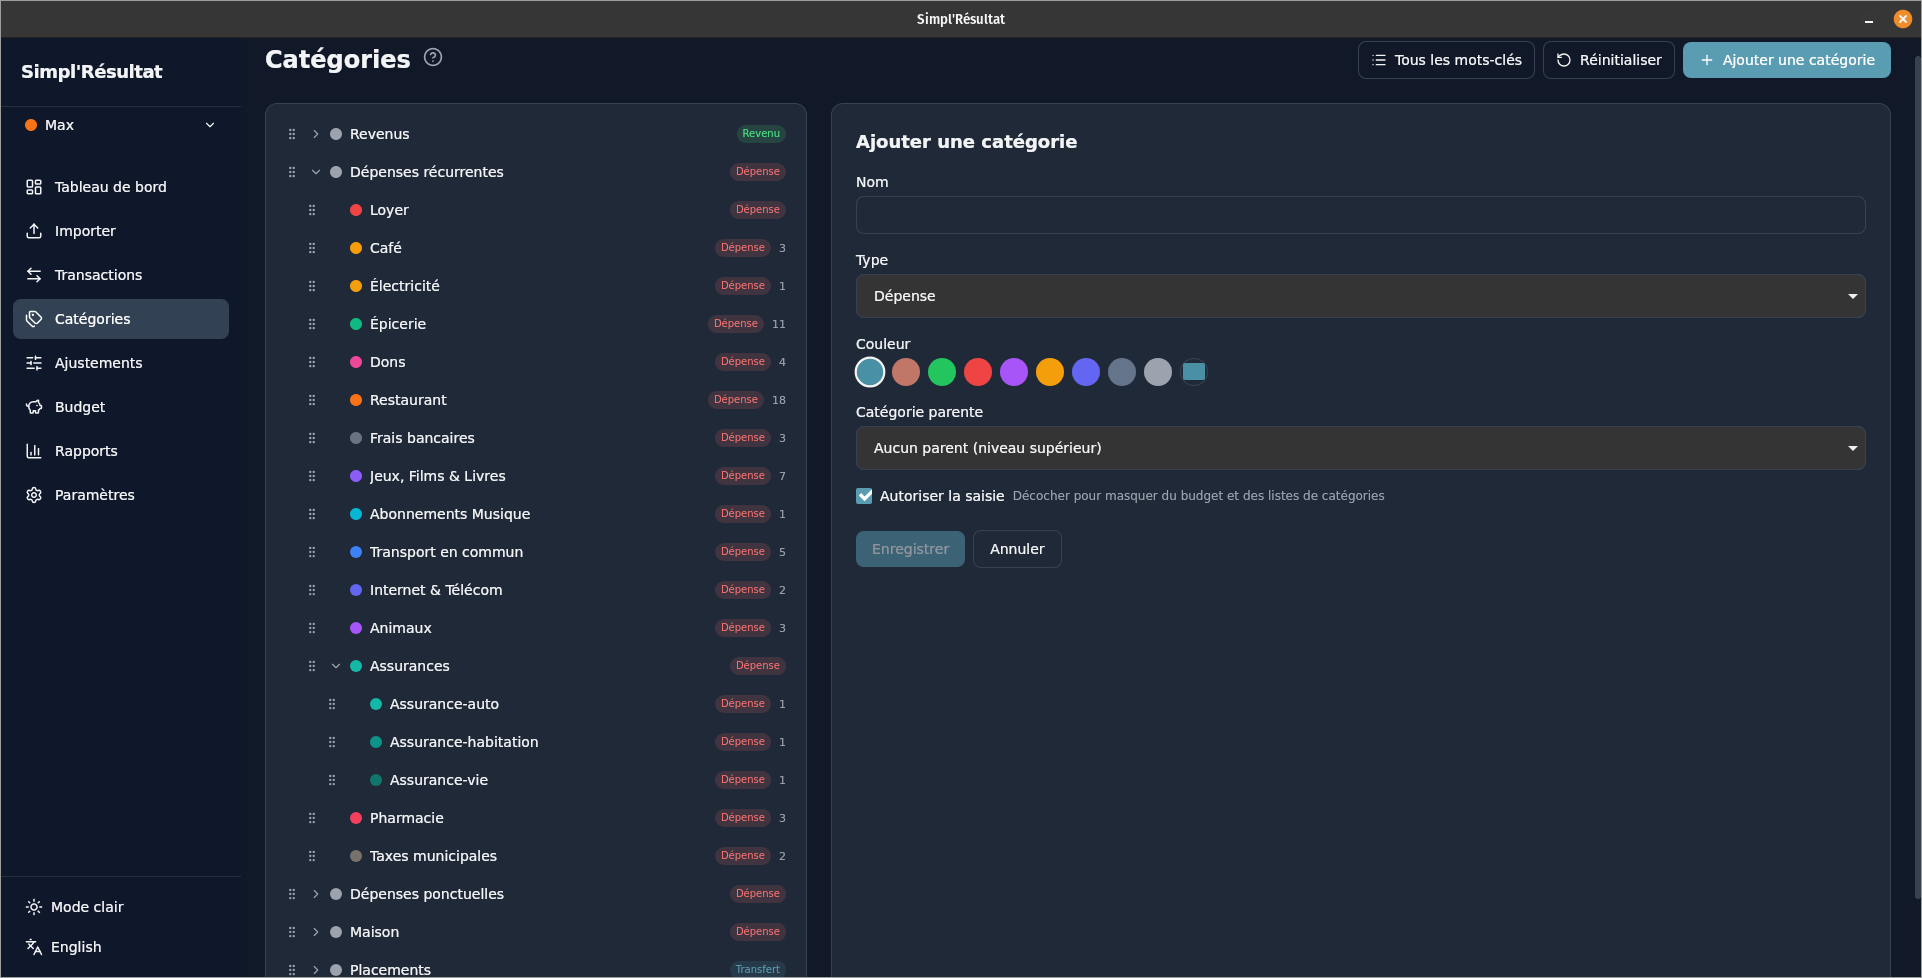Click the language translate icon for English
The width and height of the screenshot is (1922, 978).
(x=34, y=947)
